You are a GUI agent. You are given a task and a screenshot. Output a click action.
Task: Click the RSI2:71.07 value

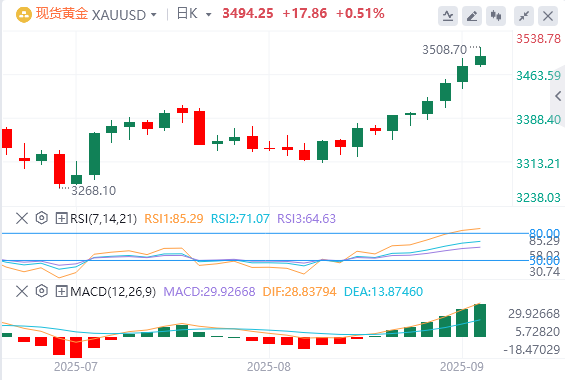tap(240, 219)
